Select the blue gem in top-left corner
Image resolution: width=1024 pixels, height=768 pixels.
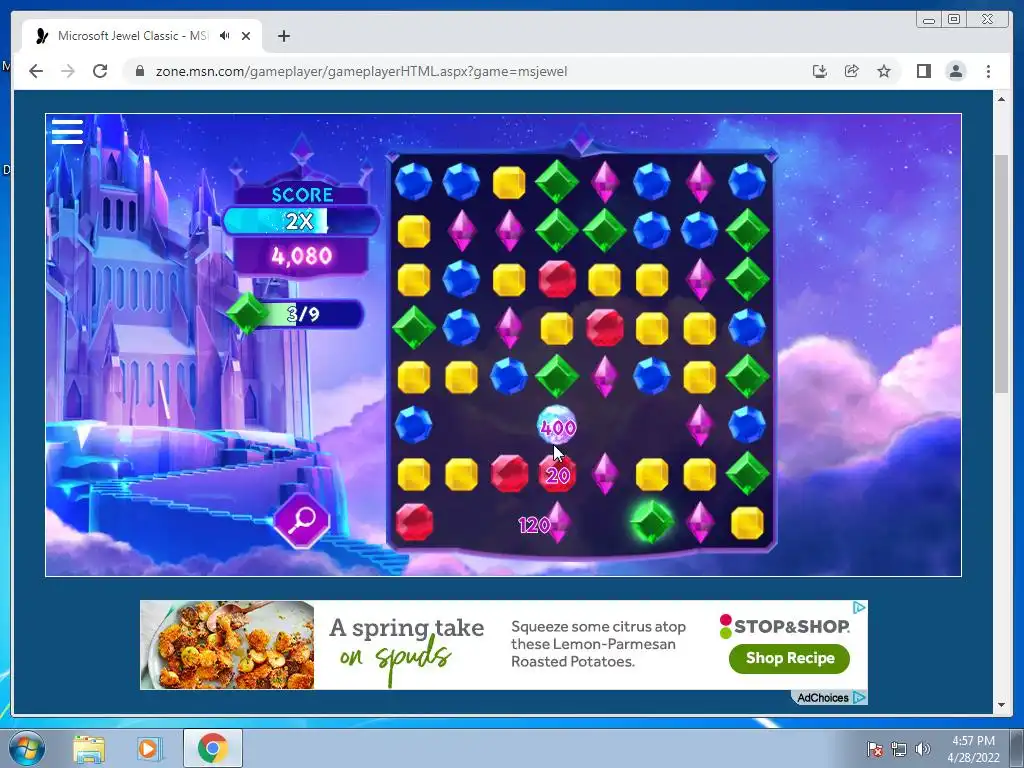(x=413, y=181)
